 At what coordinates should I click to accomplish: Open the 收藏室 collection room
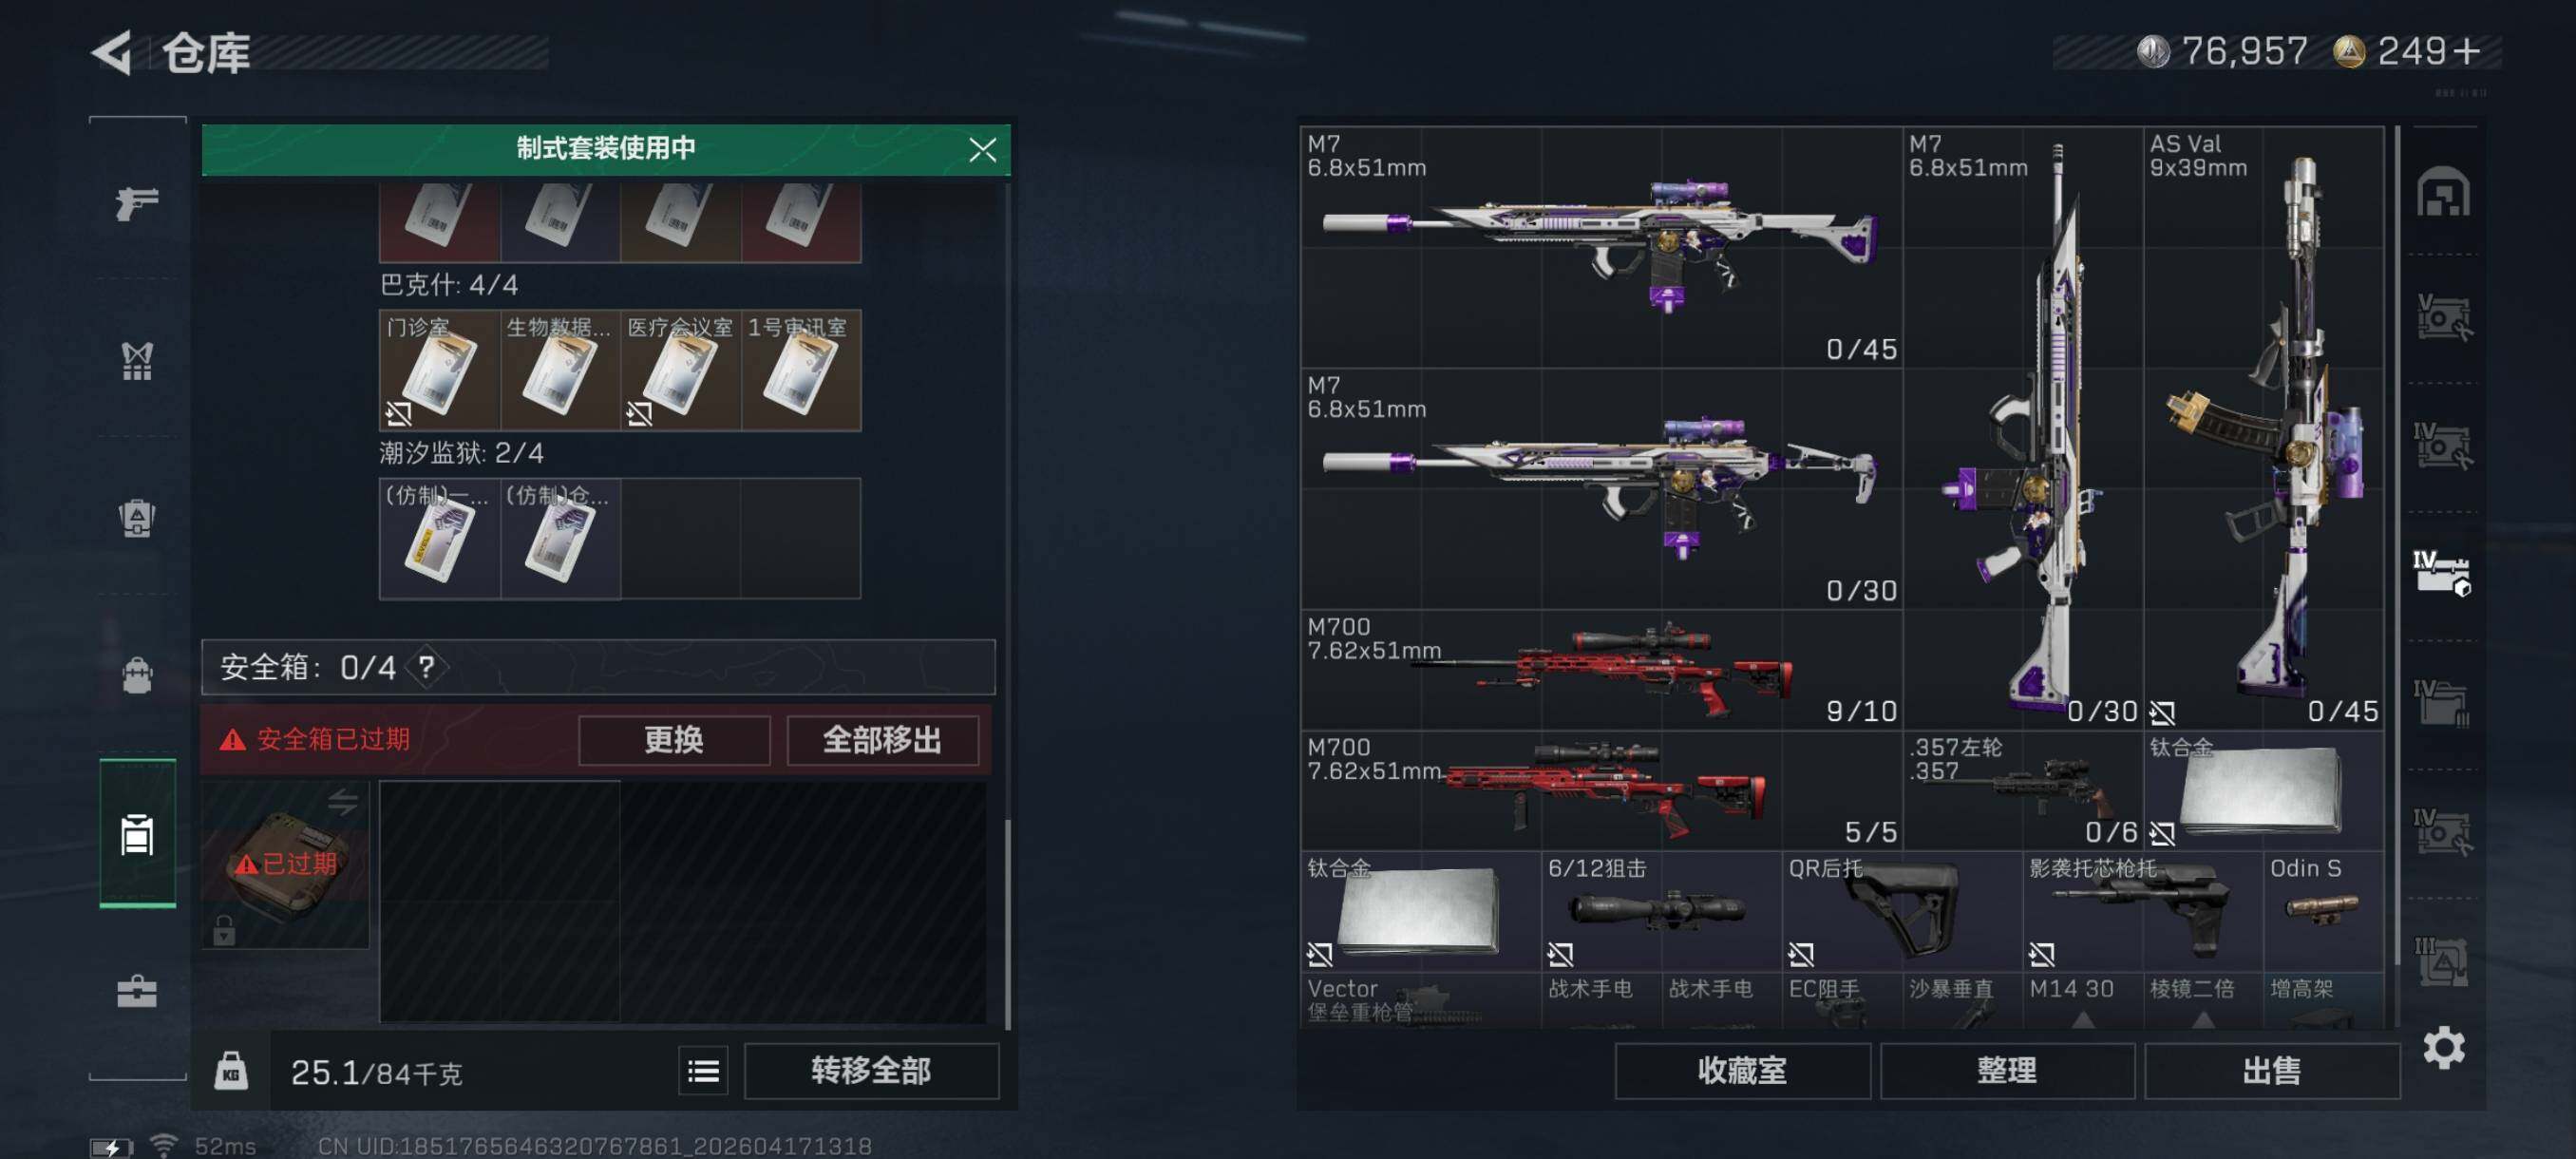(1742, 1071)
